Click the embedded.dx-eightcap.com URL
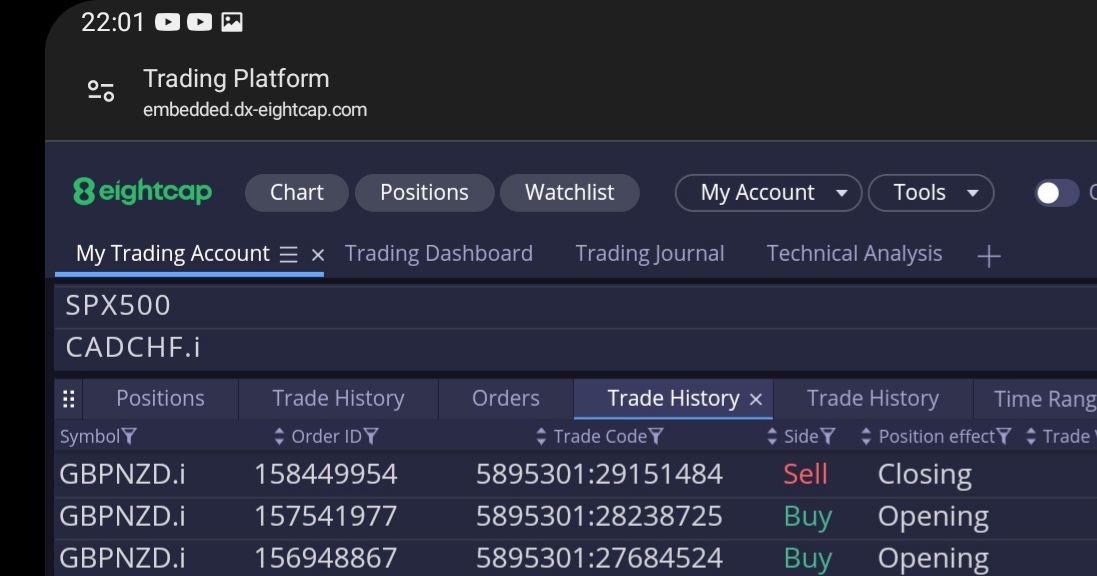This screenshot has width=1097, height=576. pyautogui.click(x=255, y=110)
